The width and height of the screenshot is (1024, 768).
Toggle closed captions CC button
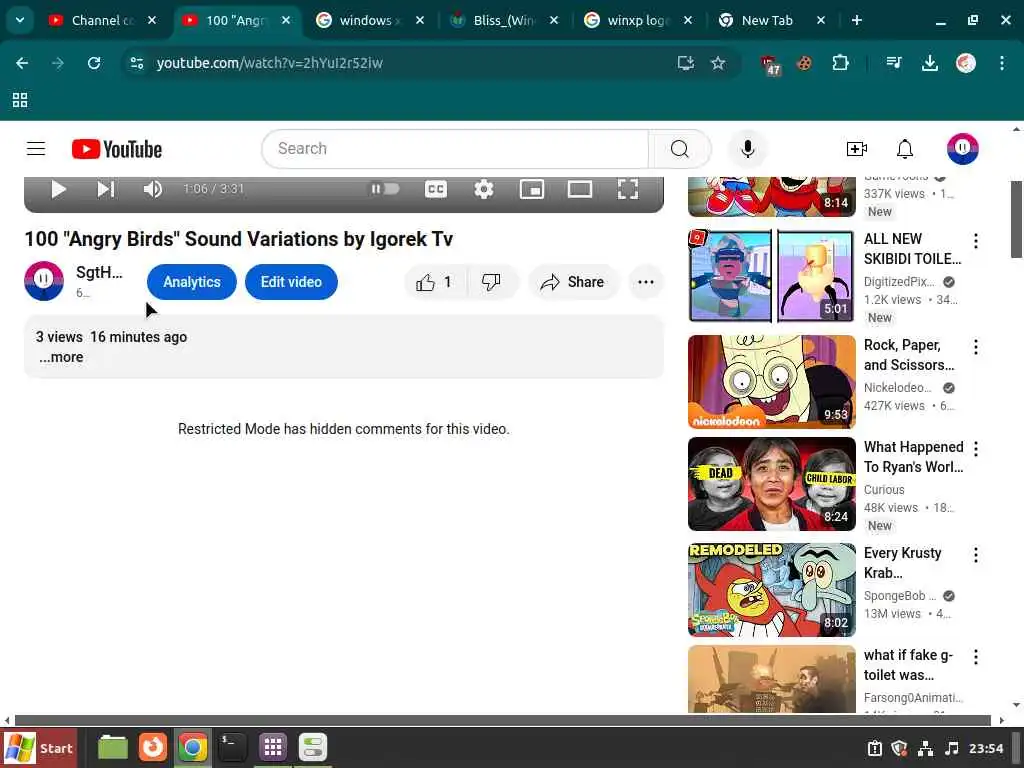[x=436, y=189]
